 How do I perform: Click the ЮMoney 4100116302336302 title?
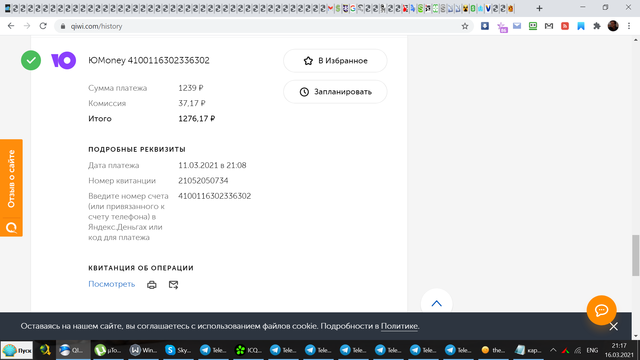pyautogui.click(x=149, y=60)
